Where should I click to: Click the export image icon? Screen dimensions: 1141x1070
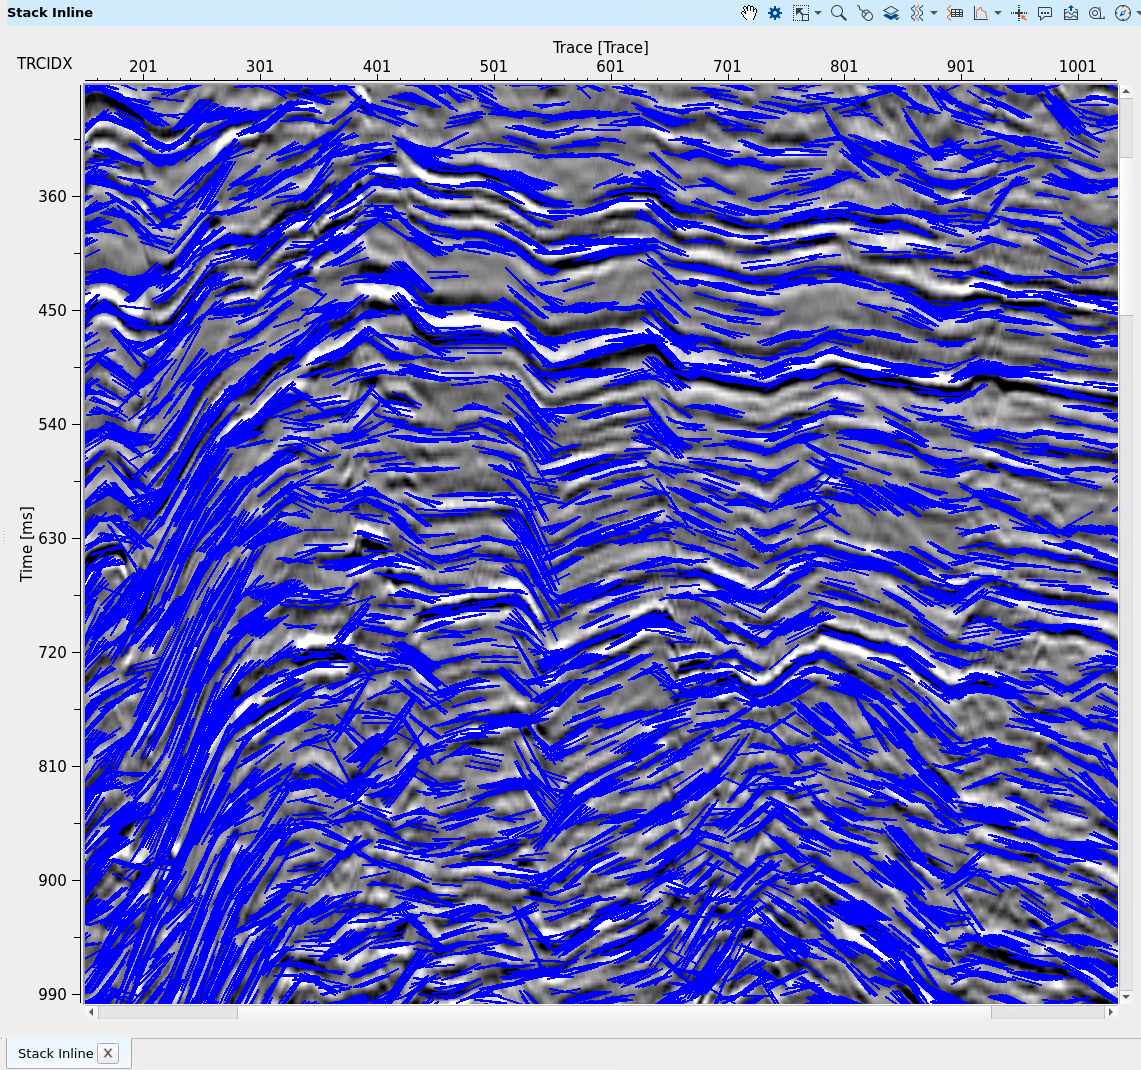pyautogui.click(x=1071, y=13)
